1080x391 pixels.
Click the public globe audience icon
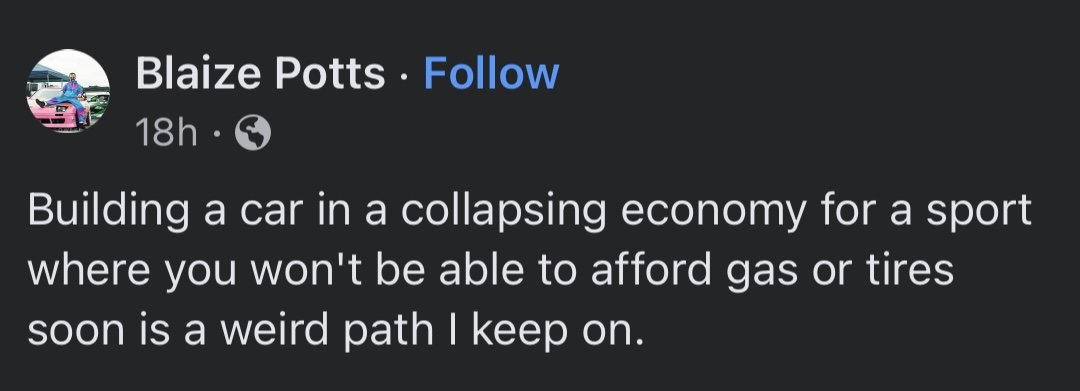click(x=253, y=133)
